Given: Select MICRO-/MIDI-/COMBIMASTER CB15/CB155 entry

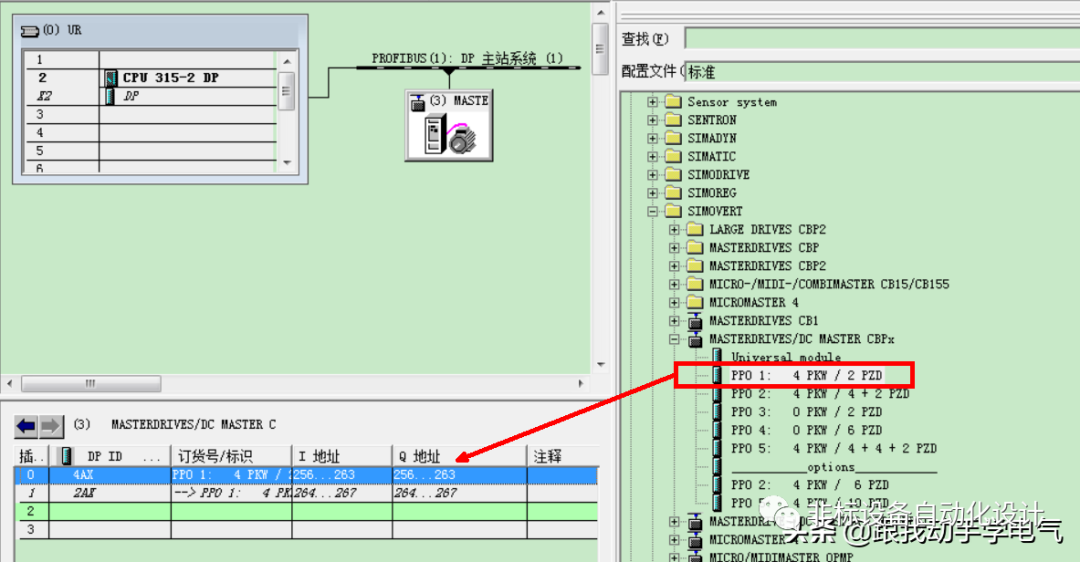Looking at the screenshot, I should pos(829,284).
